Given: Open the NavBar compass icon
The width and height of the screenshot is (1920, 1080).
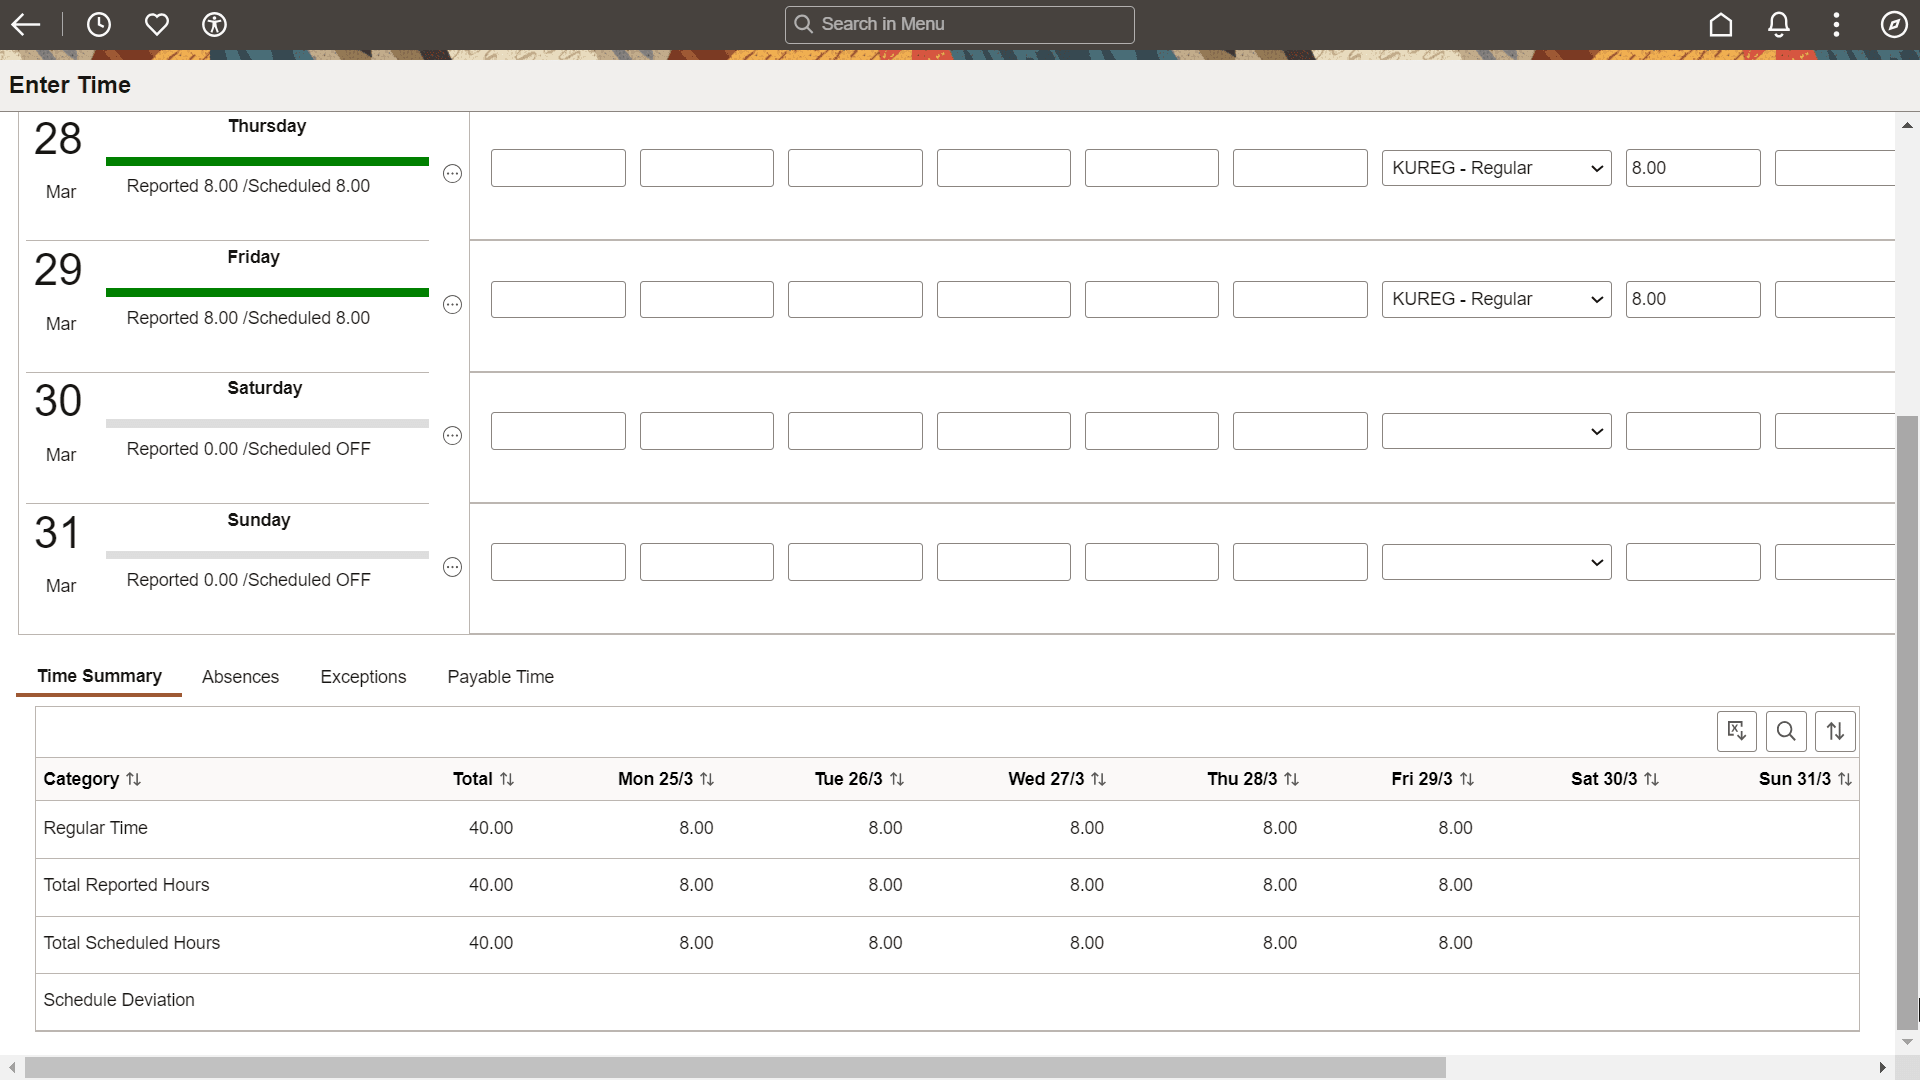Looking at the screenshot, I should tap(1894, 24).
